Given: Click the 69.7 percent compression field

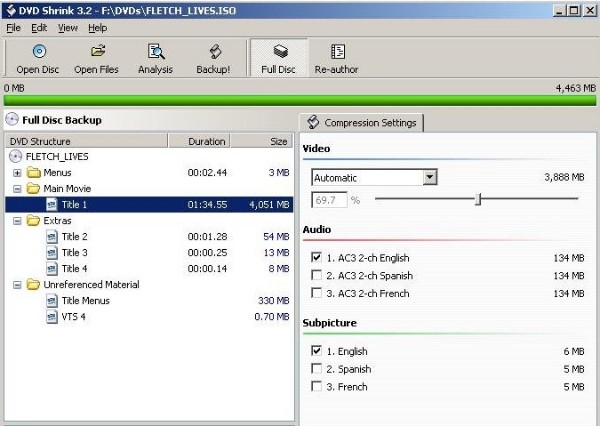Looking at the screenshot, I should (x=329, y=200).
